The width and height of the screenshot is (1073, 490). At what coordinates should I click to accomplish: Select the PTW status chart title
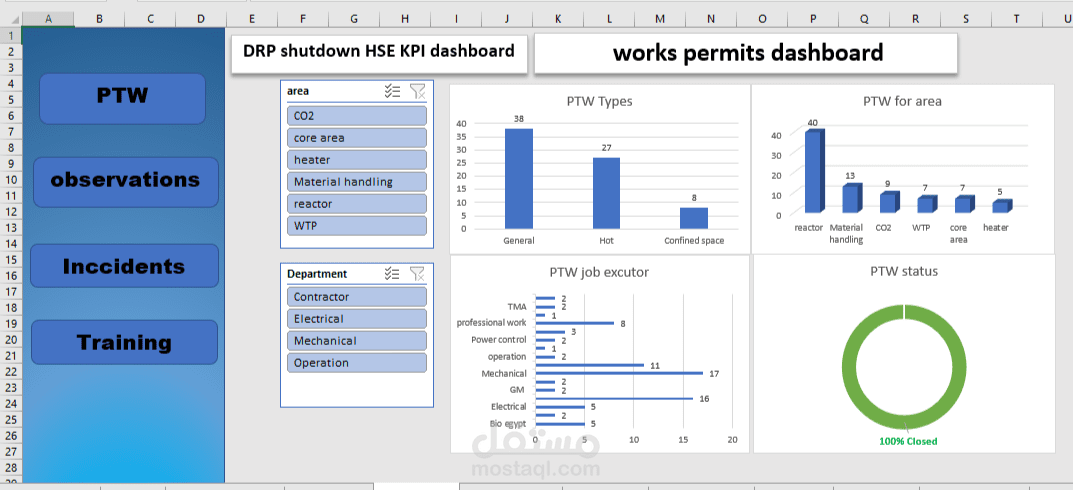904,272
